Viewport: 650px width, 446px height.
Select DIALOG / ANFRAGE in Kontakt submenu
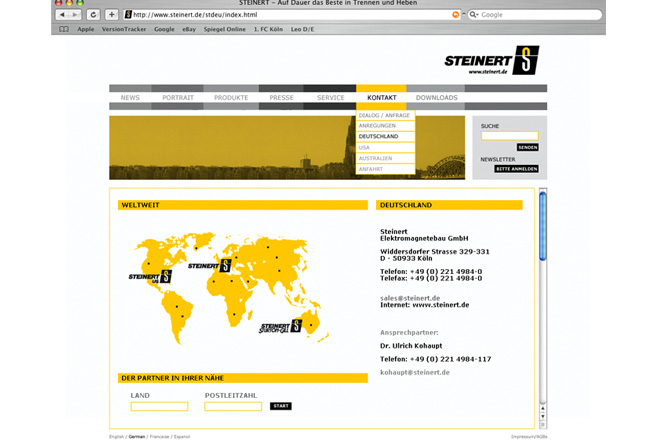point(385,115)
